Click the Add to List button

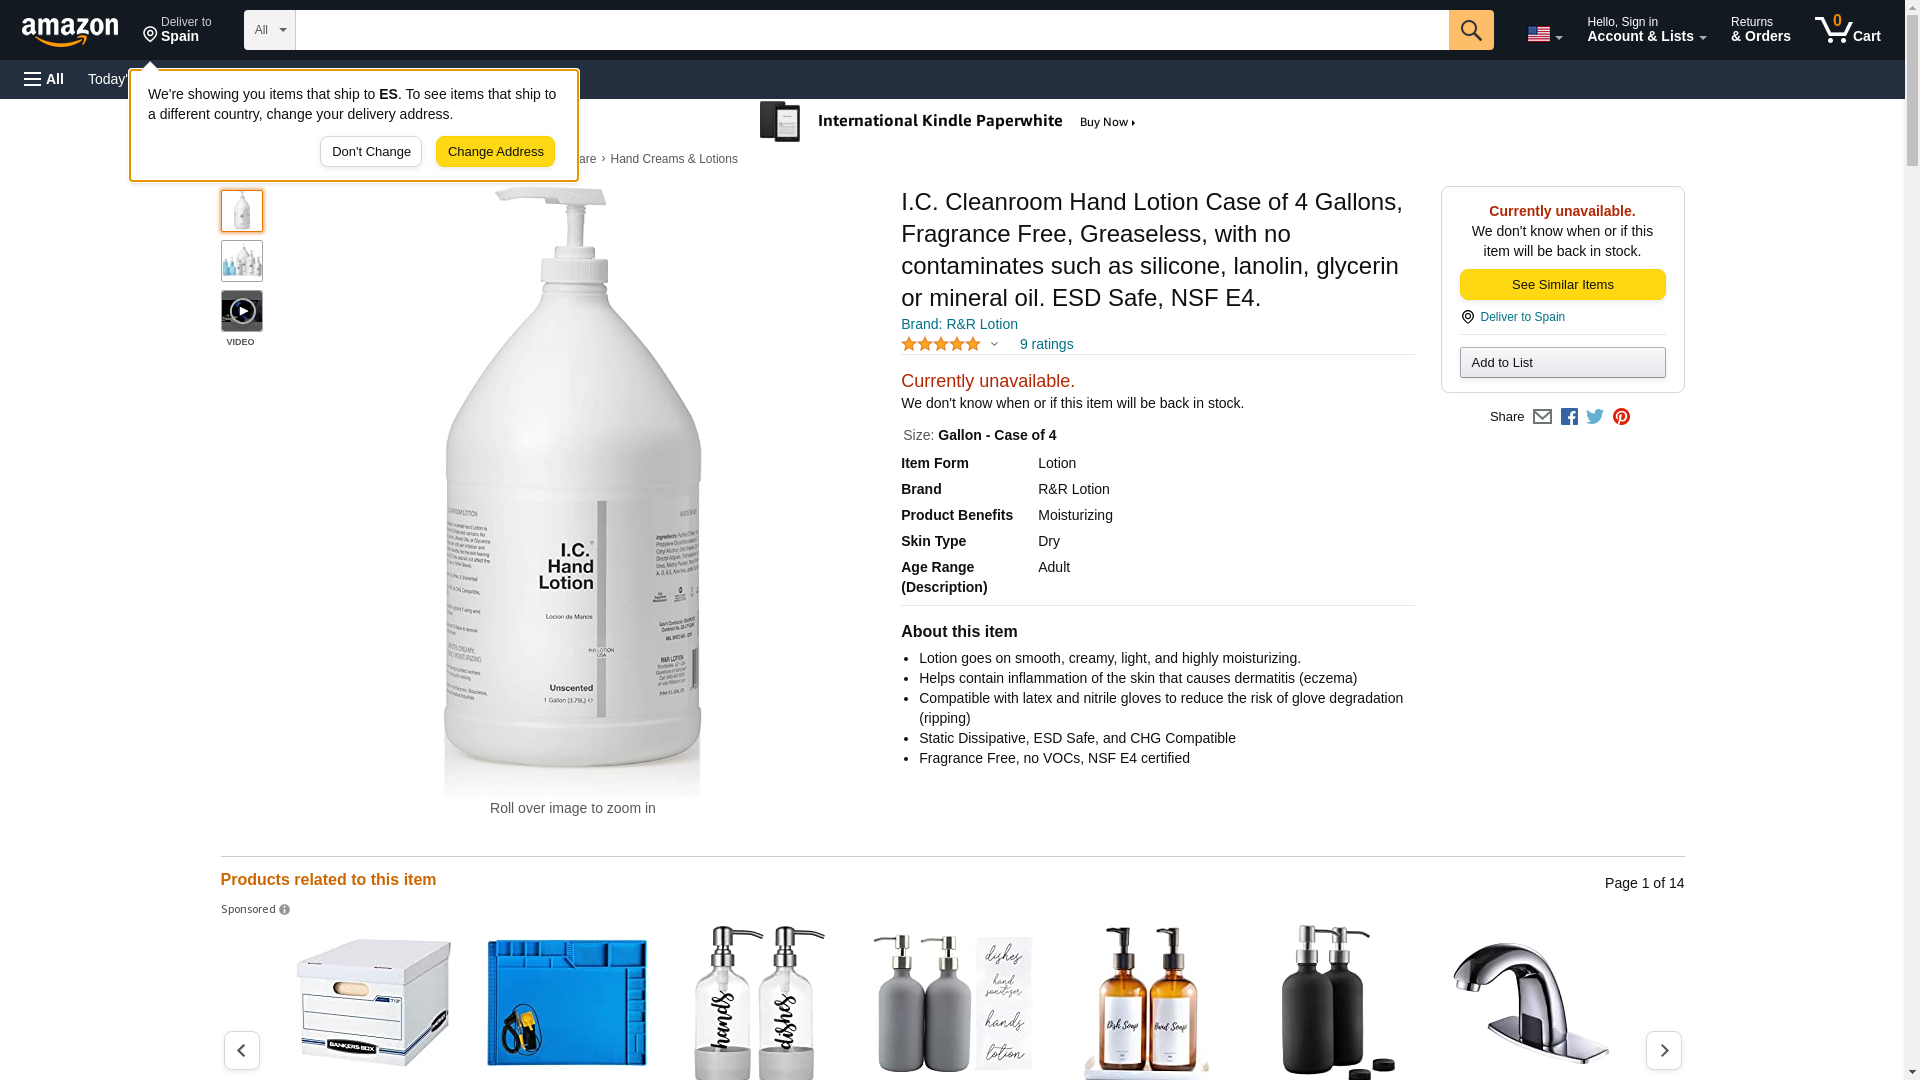pyautogui.click(x=1562, y=363)
